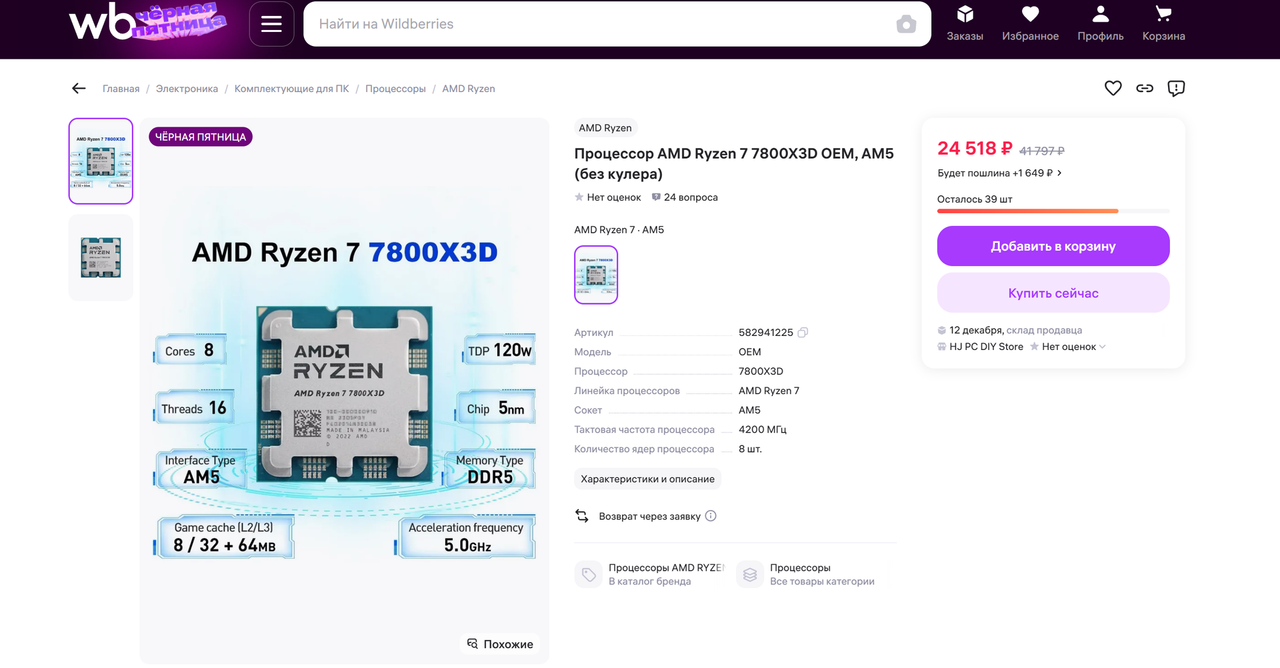The width and height of the screenshot is (1280, 668).
Task: Click info icon beside Возврат через заявку
Action: coord(711,516)
